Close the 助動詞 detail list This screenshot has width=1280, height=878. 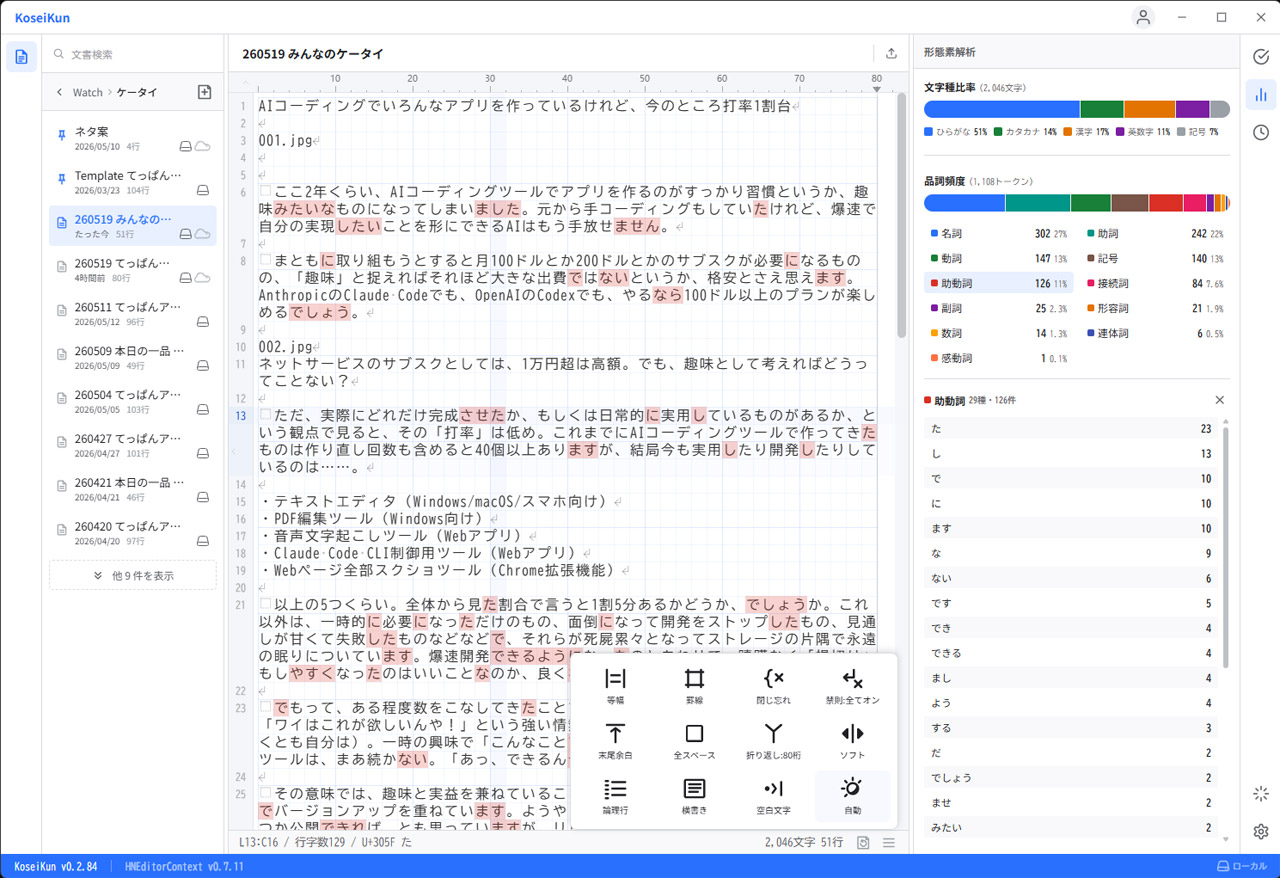1219,400
